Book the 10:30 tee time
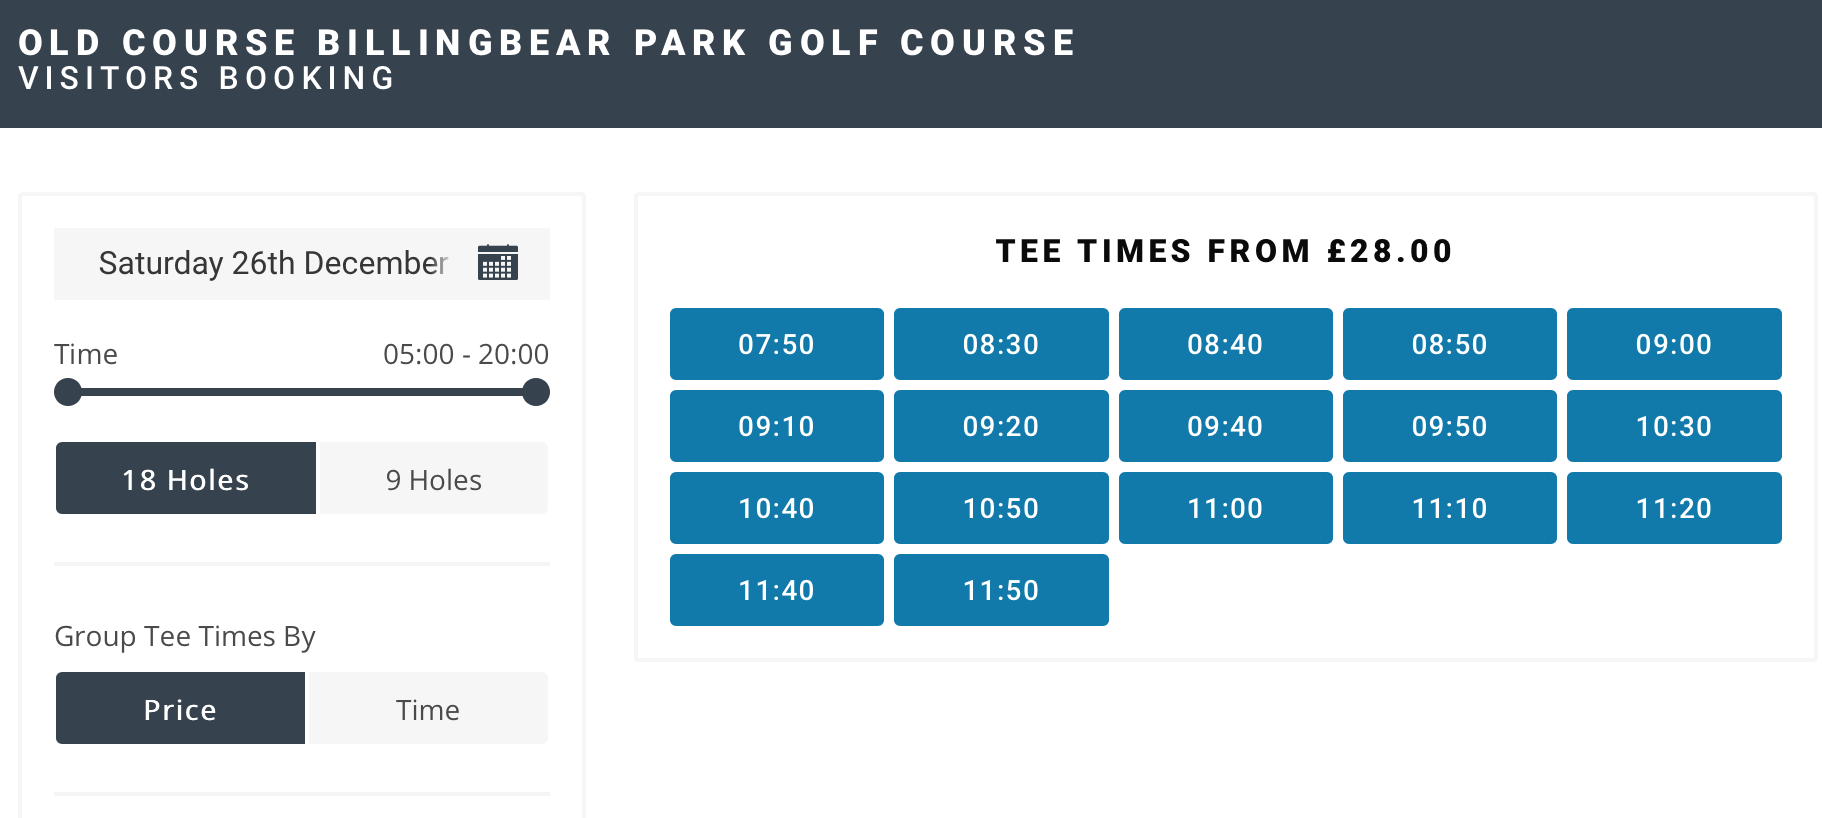Image resolution: width=1822 pixels, height=818 pixels. [x=1674, y=426]
